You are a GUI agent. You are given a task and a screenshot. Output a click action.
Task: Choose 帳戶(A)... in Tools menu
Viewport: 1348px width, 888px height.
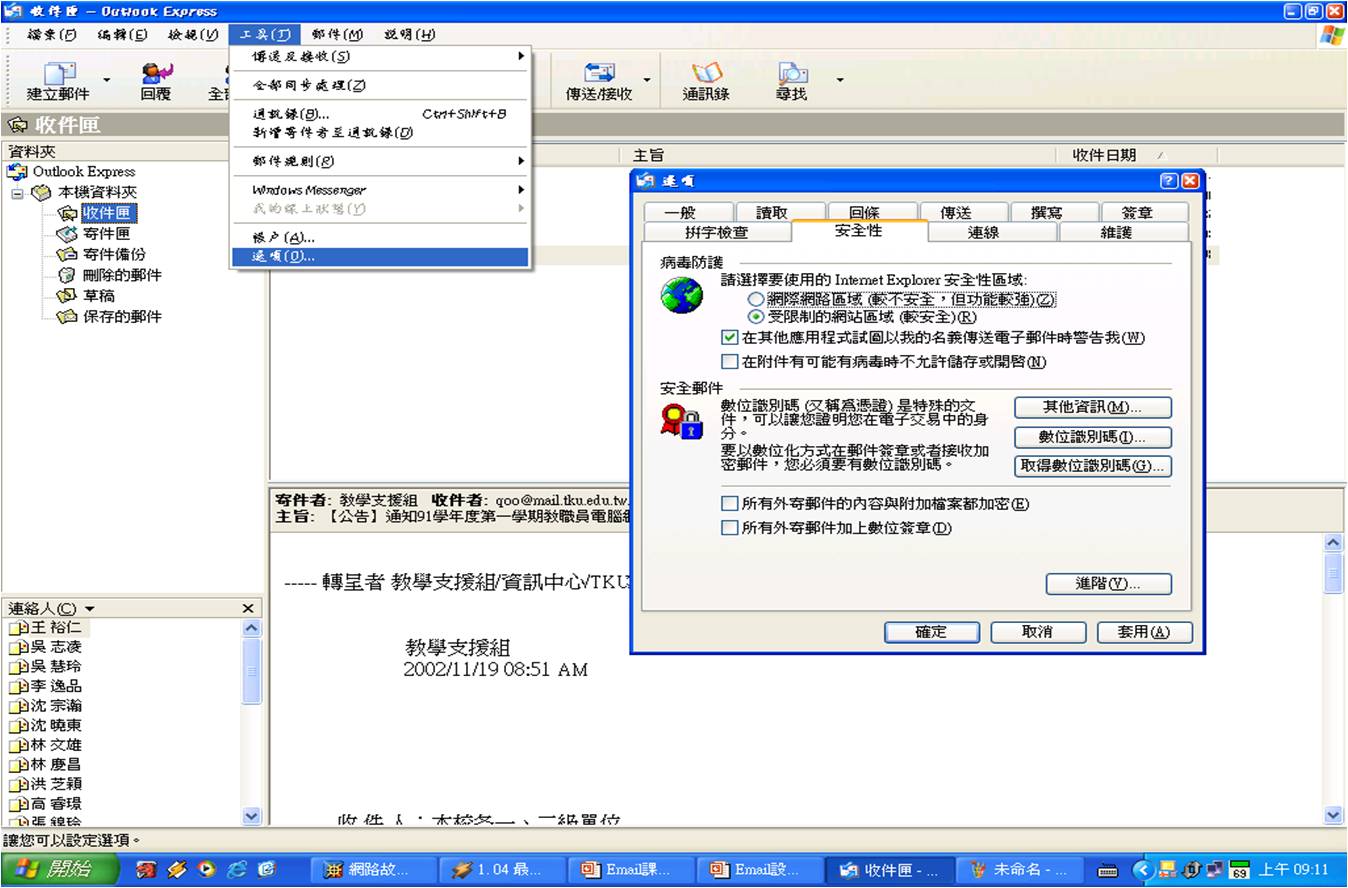pos(380,237)
